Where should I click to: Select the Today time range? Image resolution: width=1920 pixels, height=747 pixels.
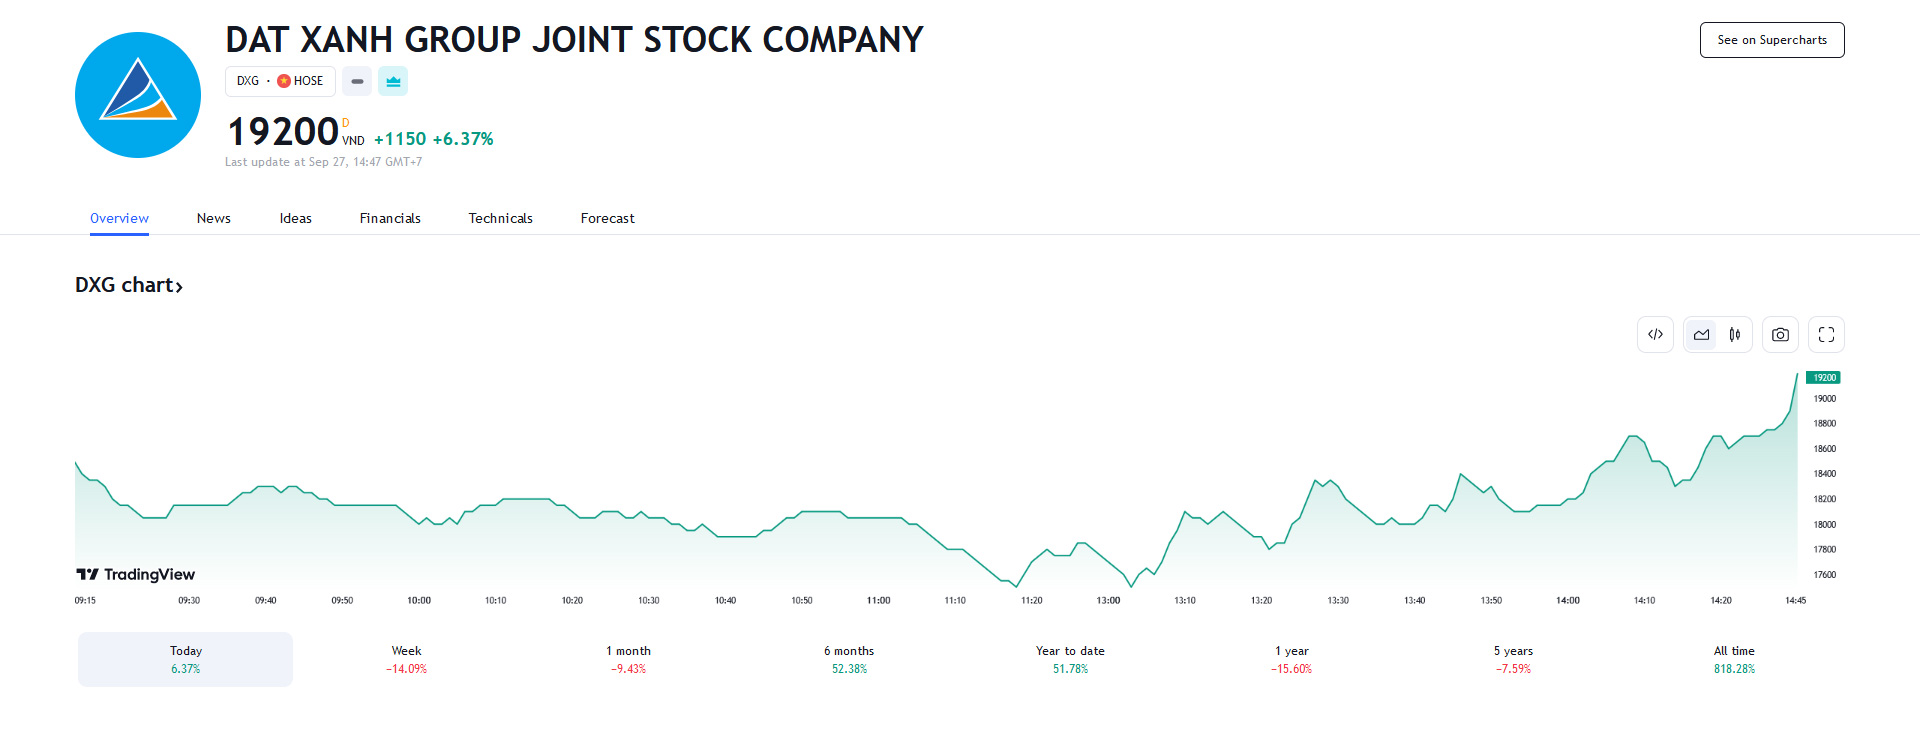point(186,659)
